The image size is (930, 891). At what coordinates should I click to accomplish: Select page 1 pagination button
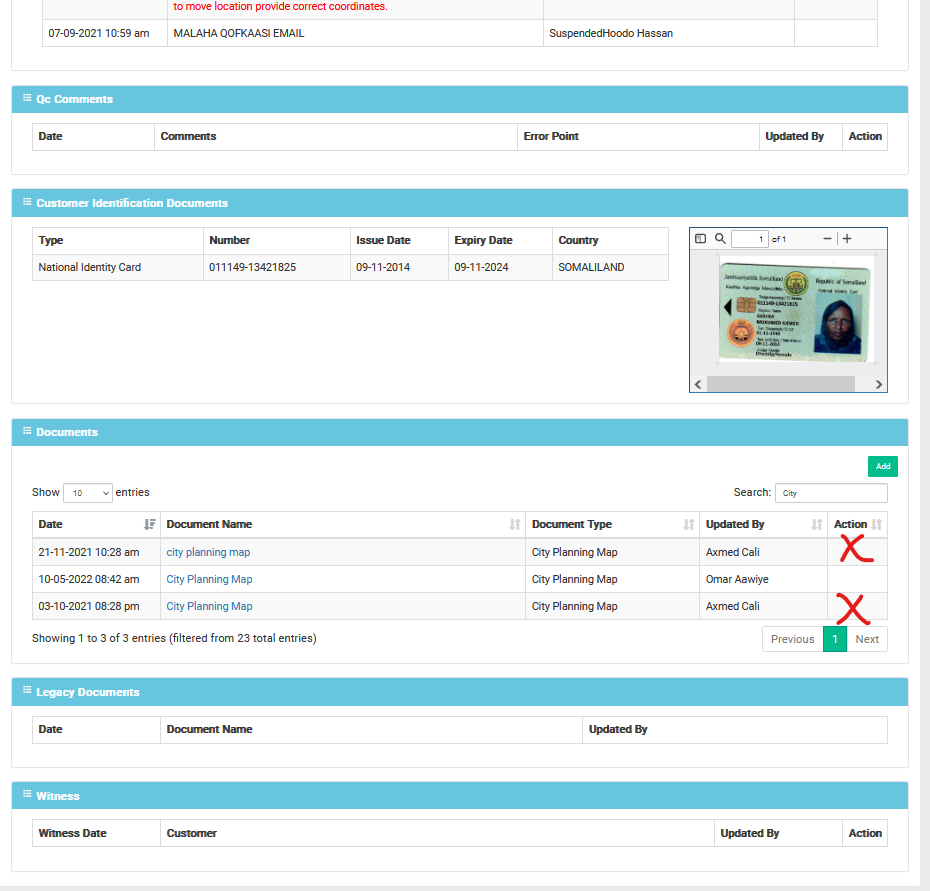click(835, 639)
